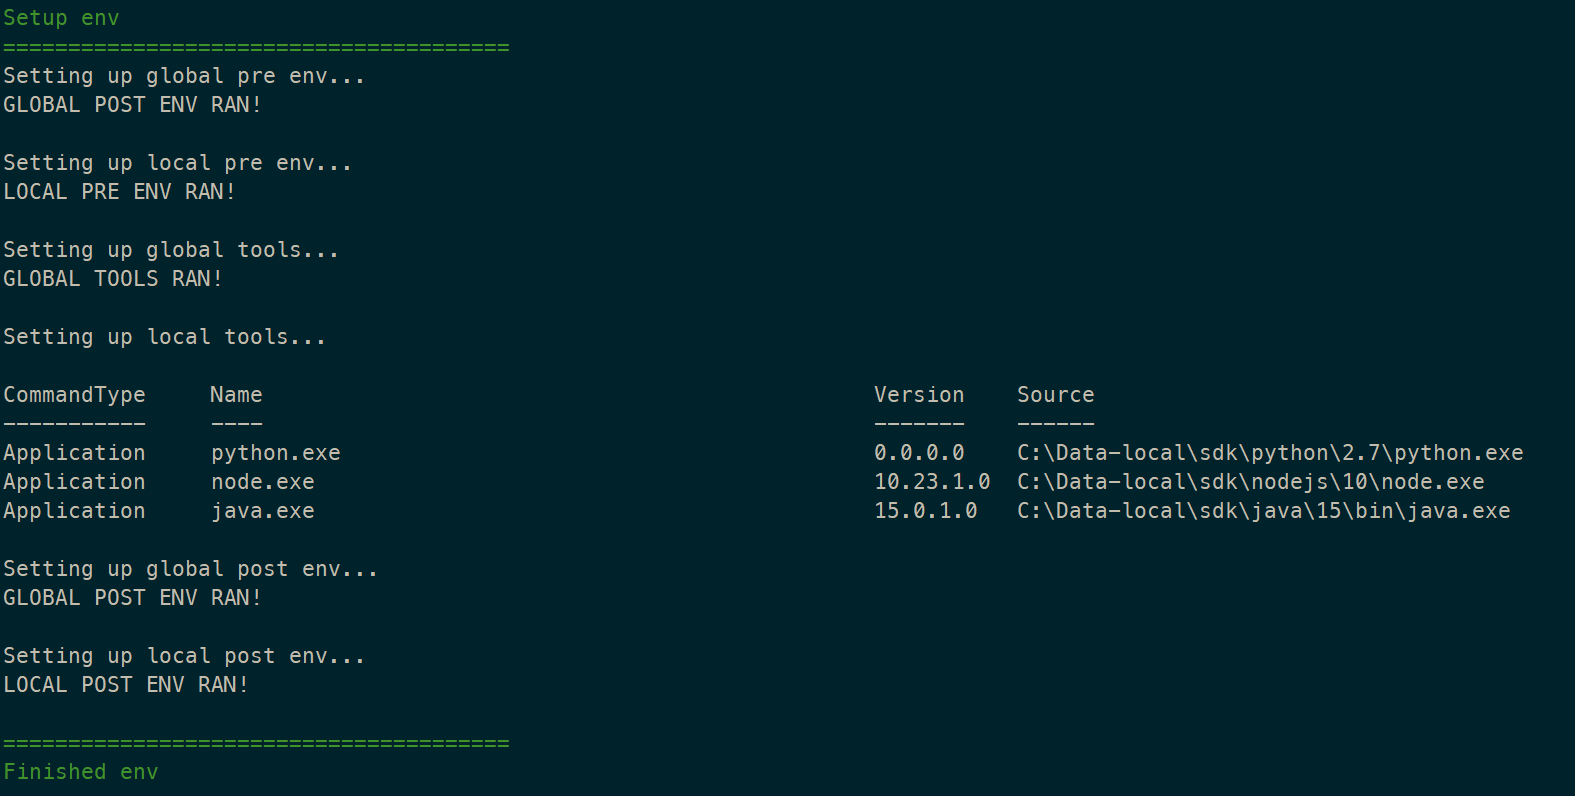This screenshot has height=796, width=1575.
Task: Click 'Application' in the python.exe row
Action: (x=75, y=453)
